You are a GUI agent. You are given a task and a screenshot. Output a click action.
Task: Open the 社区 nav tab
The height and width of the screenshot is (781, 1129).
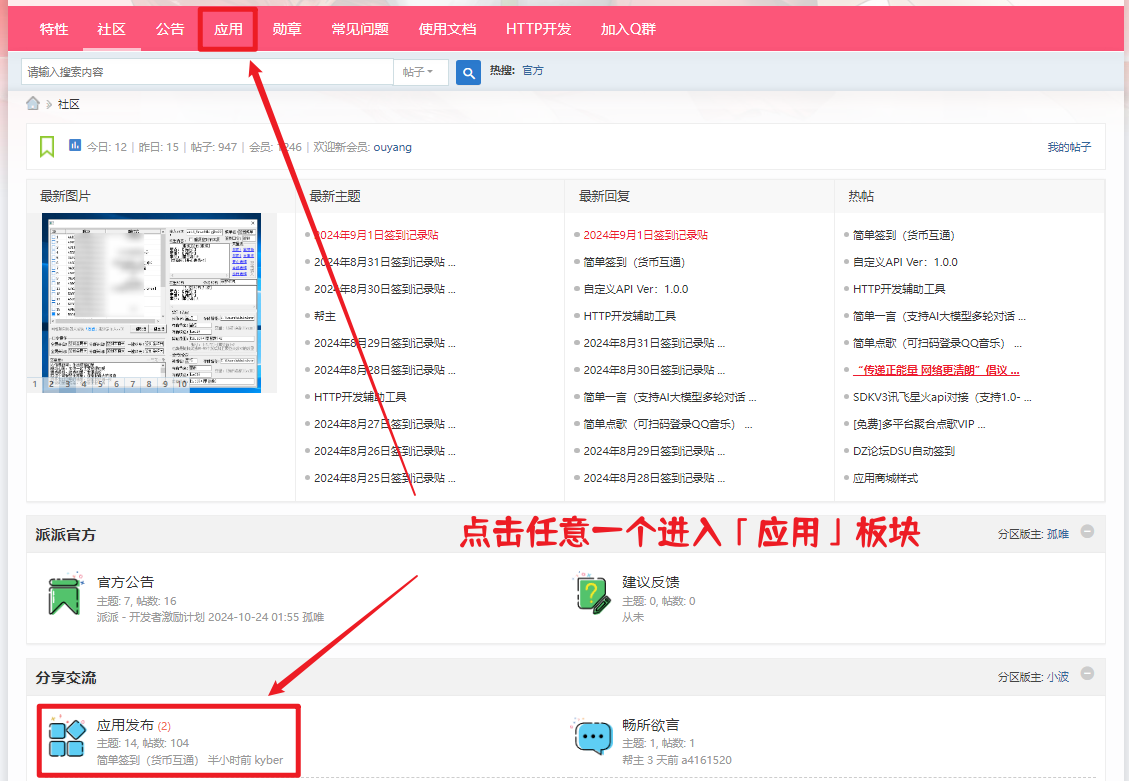[112, 30]
